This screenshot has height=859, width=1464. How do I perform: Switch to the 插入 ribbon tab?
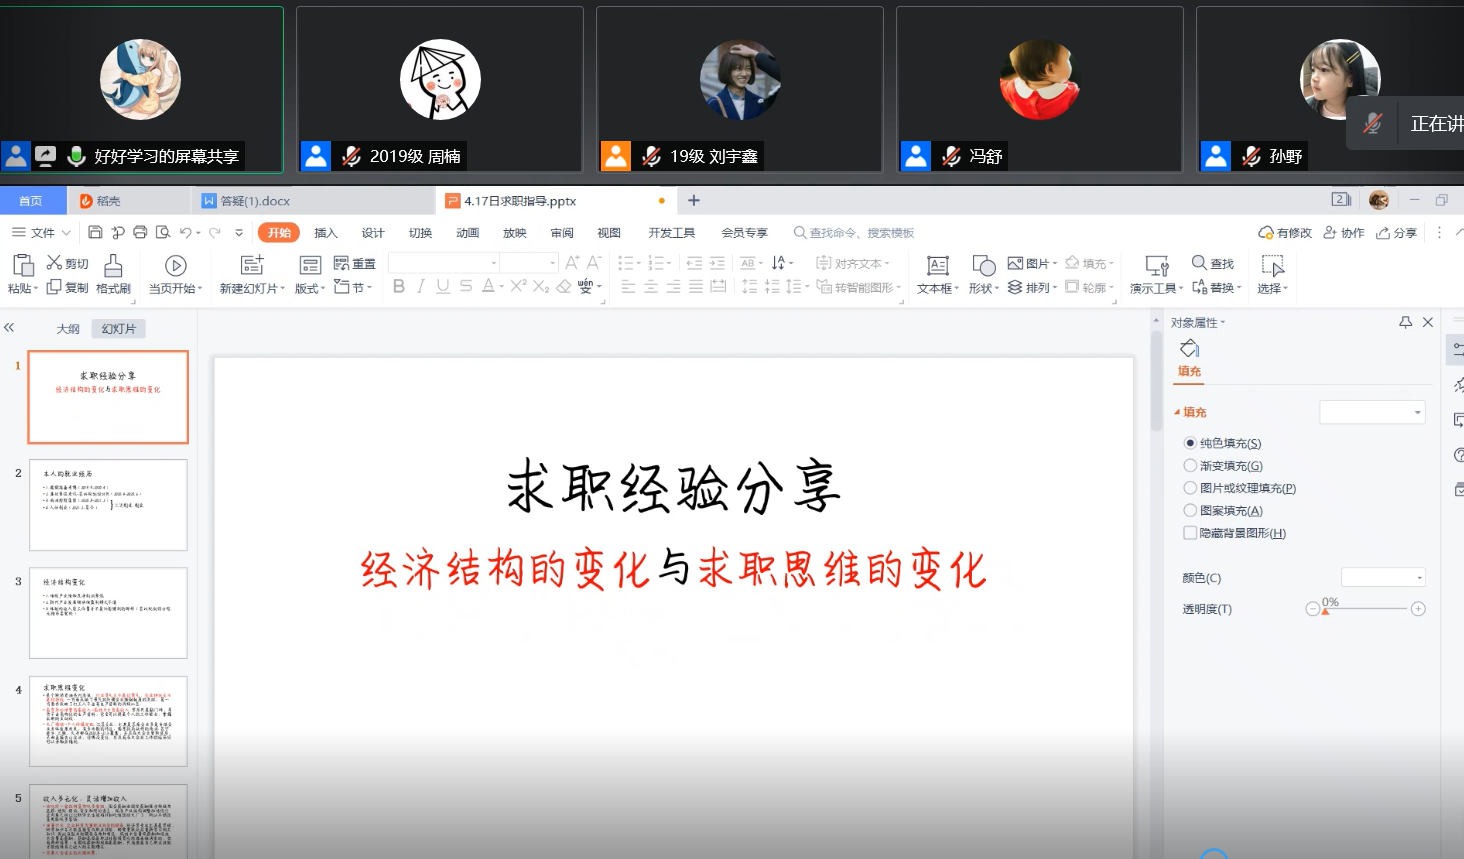[x=326, y=233]
